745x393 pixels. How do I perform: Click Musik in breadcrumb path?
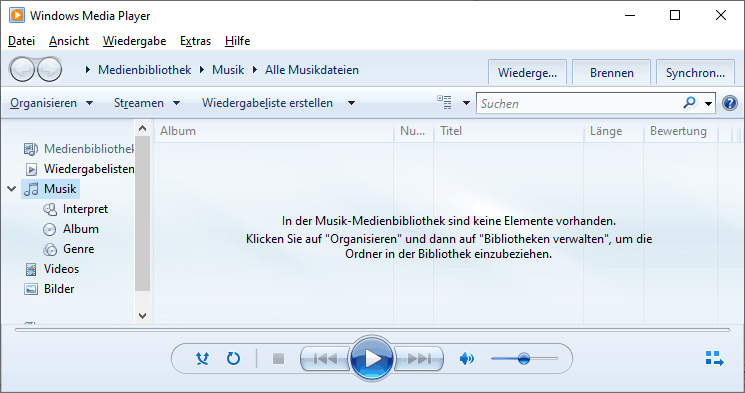pos(228,70)
